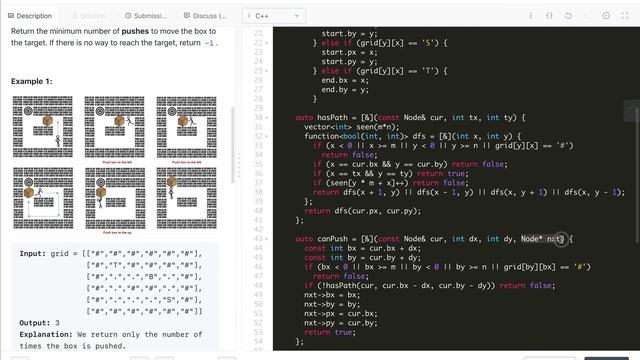Click the highlighted 'Node* nxt' parameter

pos(542,239)
